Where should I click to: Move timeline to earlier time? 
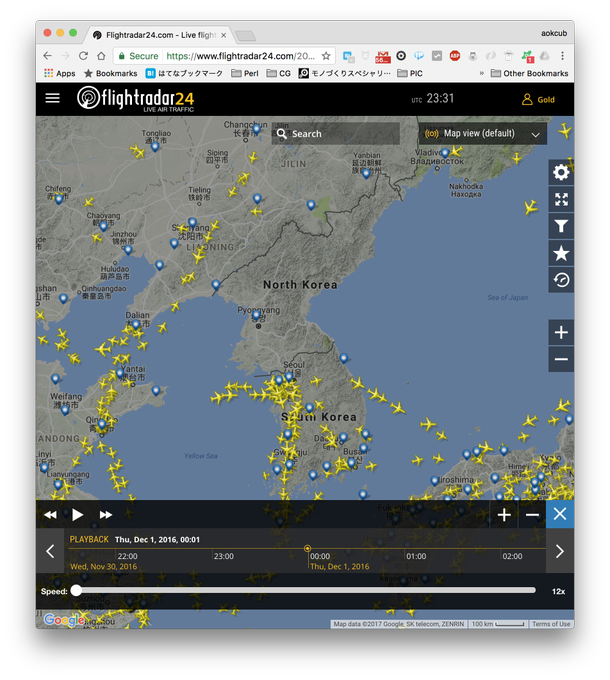[x=50, y=551]
